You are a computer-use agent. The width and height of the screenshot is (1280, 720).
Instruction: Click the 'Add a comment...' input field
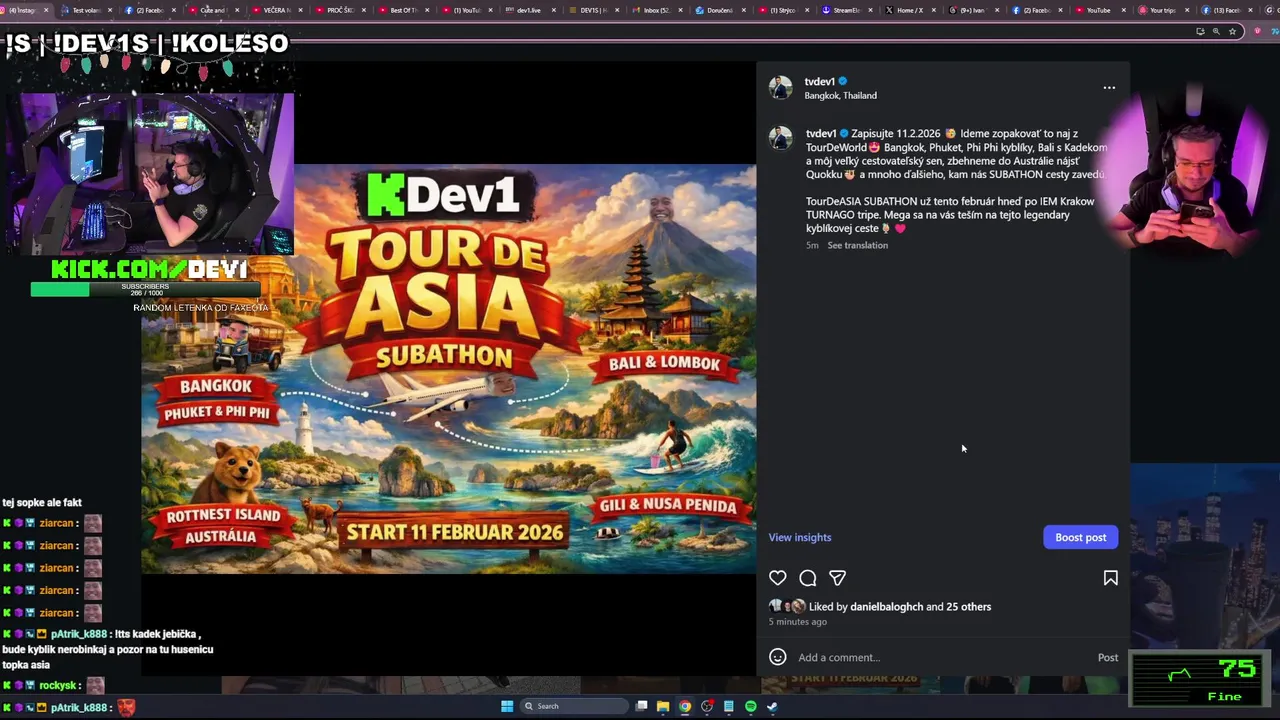[x=940, y=657]
